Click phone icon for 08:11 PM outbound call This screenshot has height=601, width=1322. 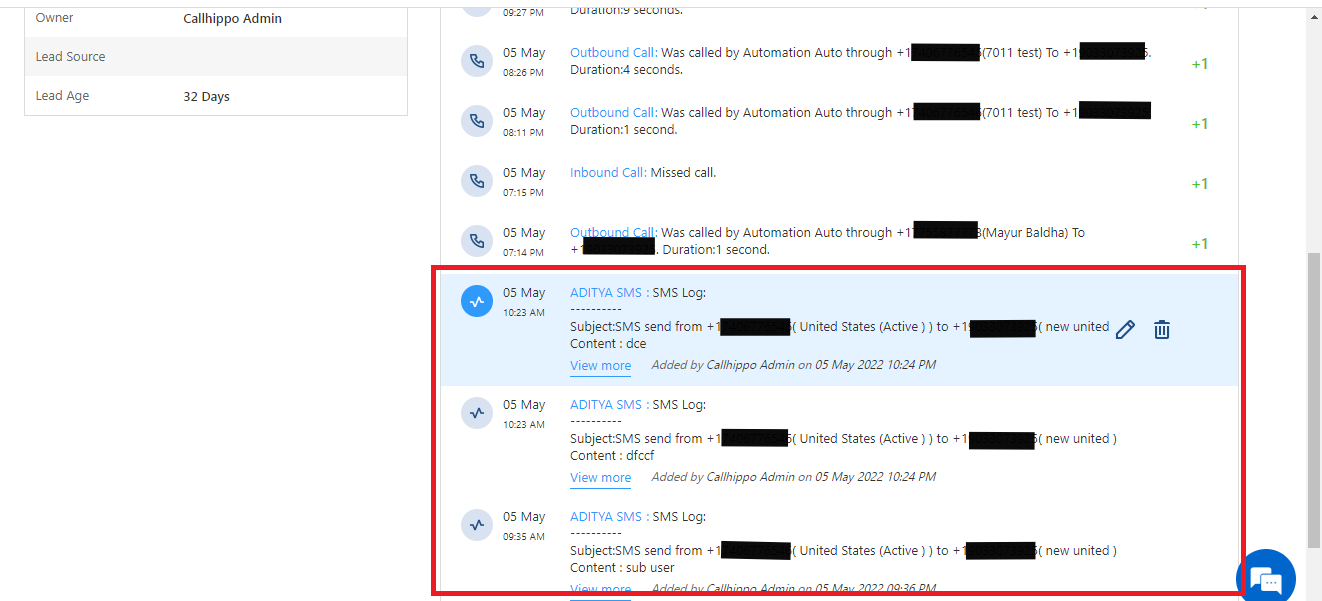pyautogui.click(x=477, y=121)
